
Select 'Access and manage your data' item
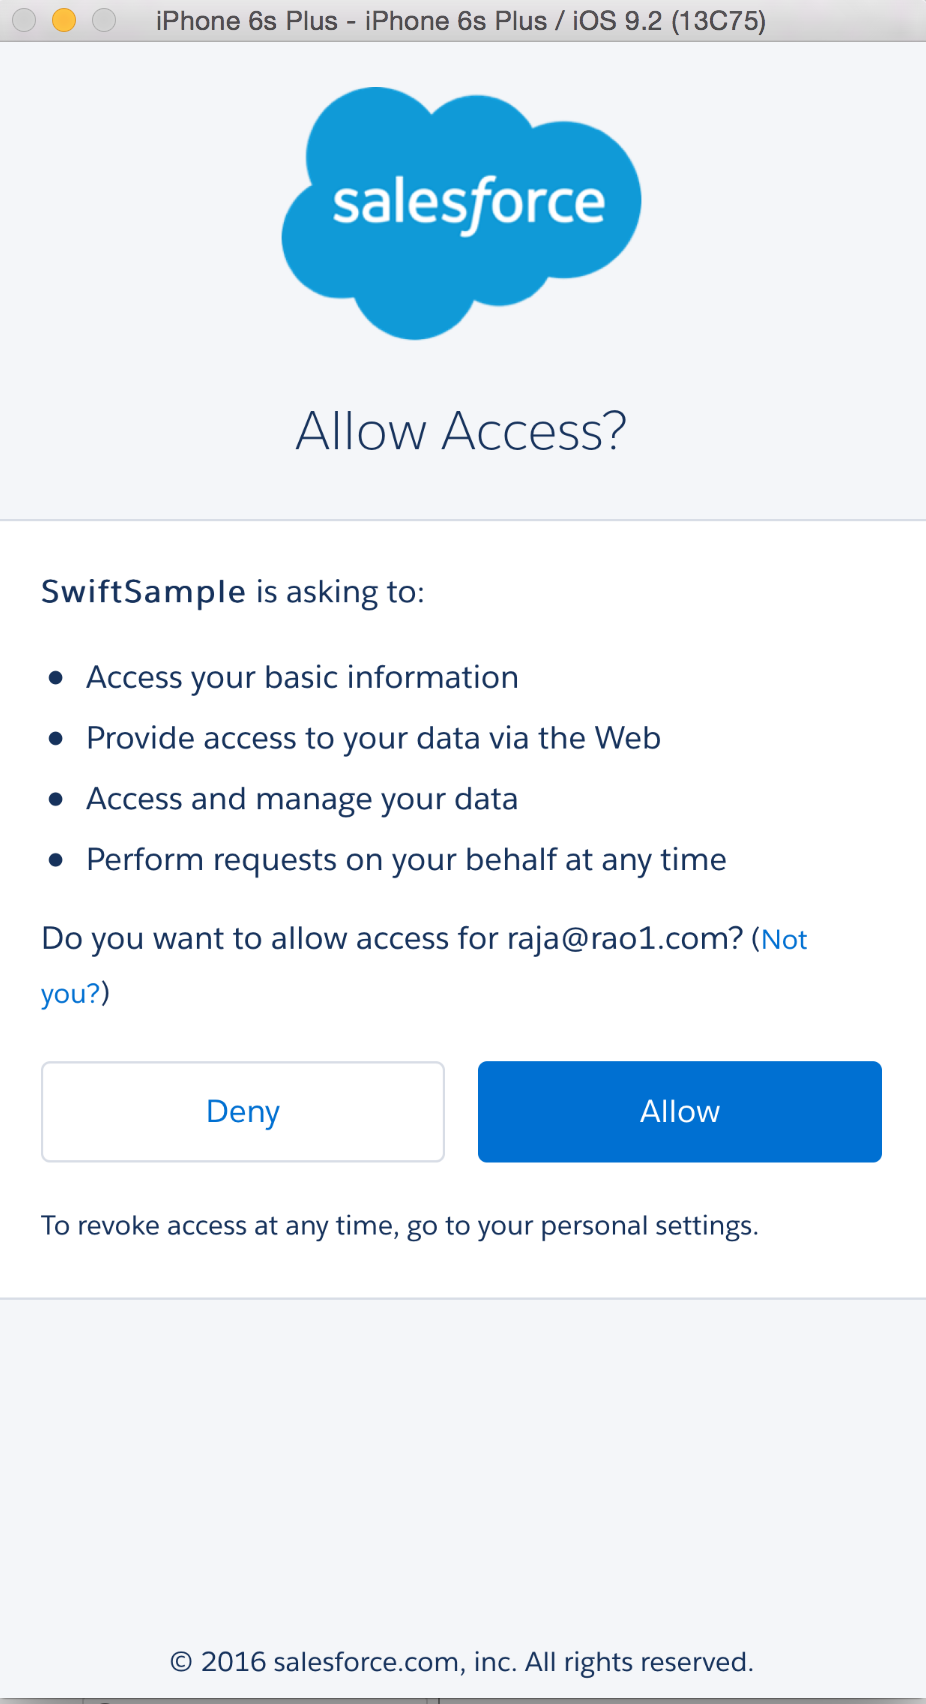tap(302, 799)
